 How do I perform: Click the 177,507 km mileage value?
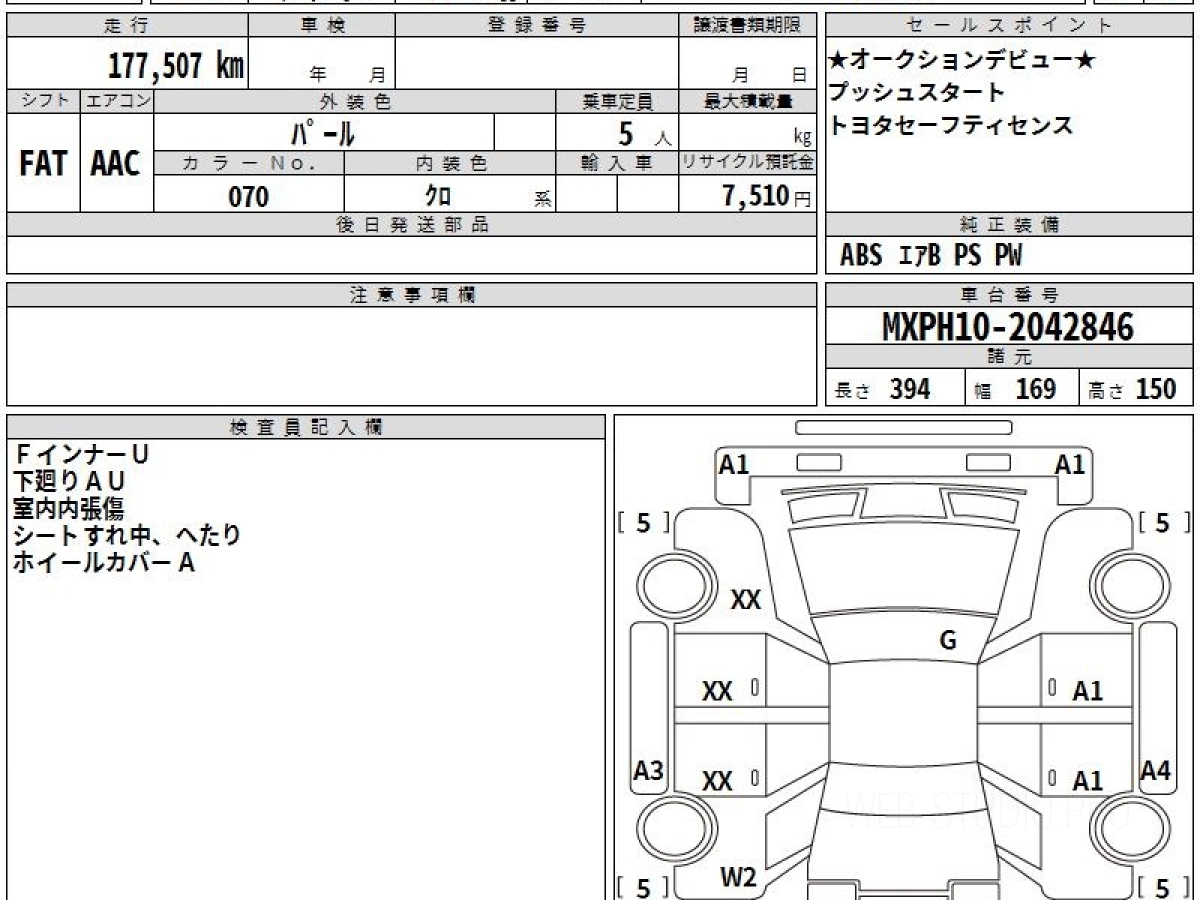(176, 66)
